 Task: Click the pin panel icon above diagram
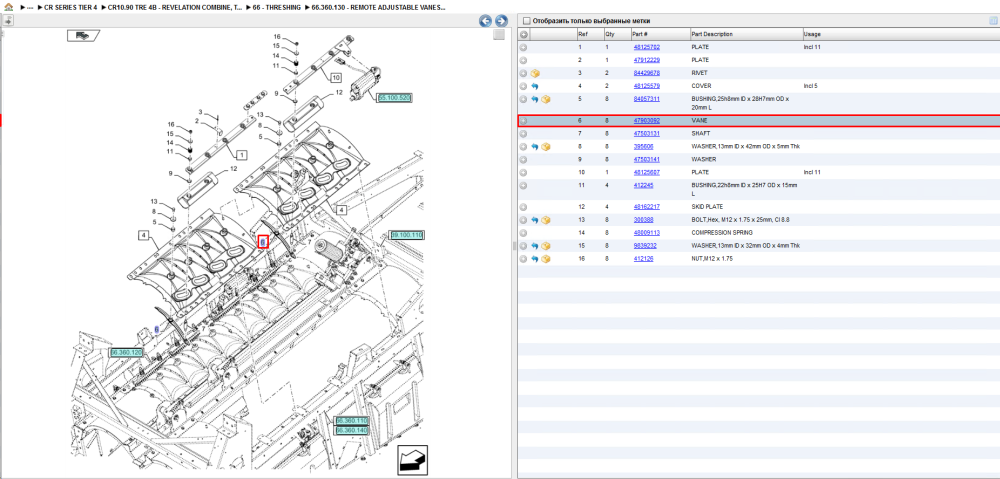pos(7,20)
